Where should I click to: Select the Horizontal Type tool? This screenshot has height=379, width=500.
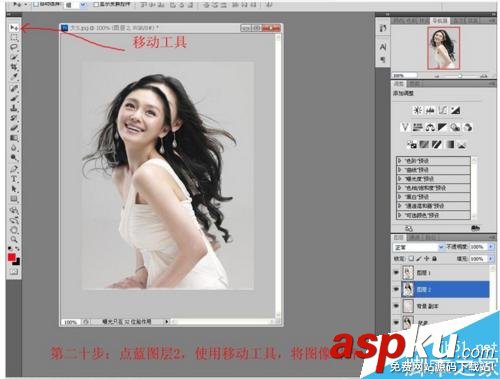click(x=14, y=179)
